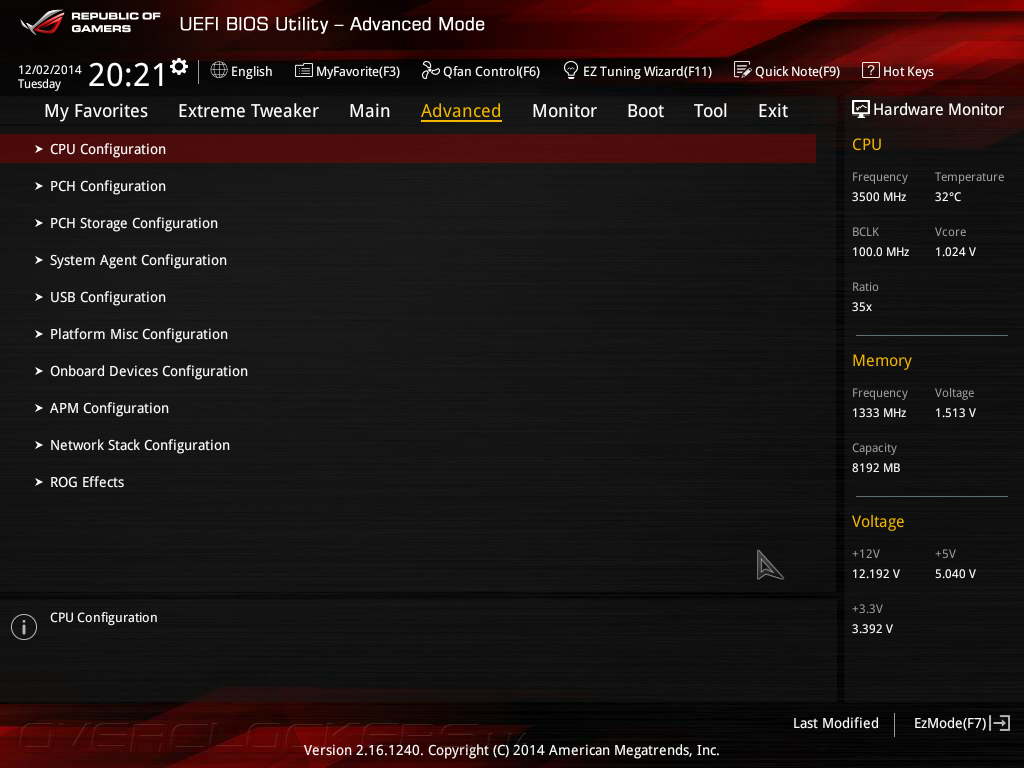The image size is (1024, 768).
Task: Expand the Onboard Devices Configuration arrow
Action: pyautogui.click(x=39, y=371)
